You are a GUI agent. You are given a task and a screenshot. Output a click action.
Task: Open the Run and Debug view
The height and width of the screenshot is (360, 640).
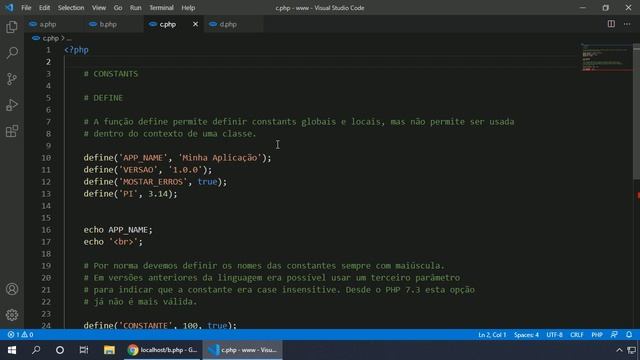pyautogui.click(x=12, y=105)
